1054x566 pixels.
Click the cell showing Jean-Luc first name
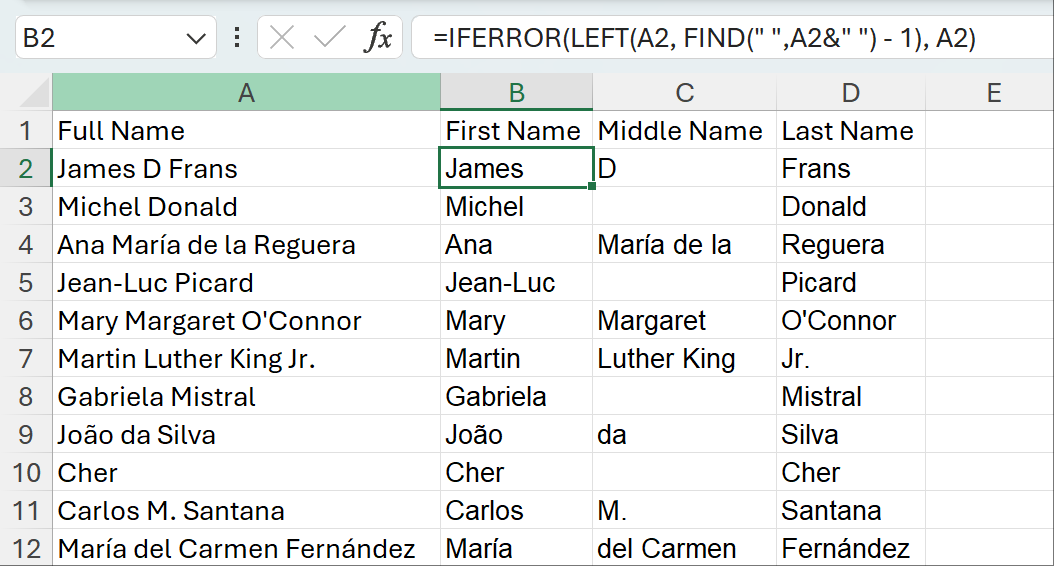tap(516, 283)
